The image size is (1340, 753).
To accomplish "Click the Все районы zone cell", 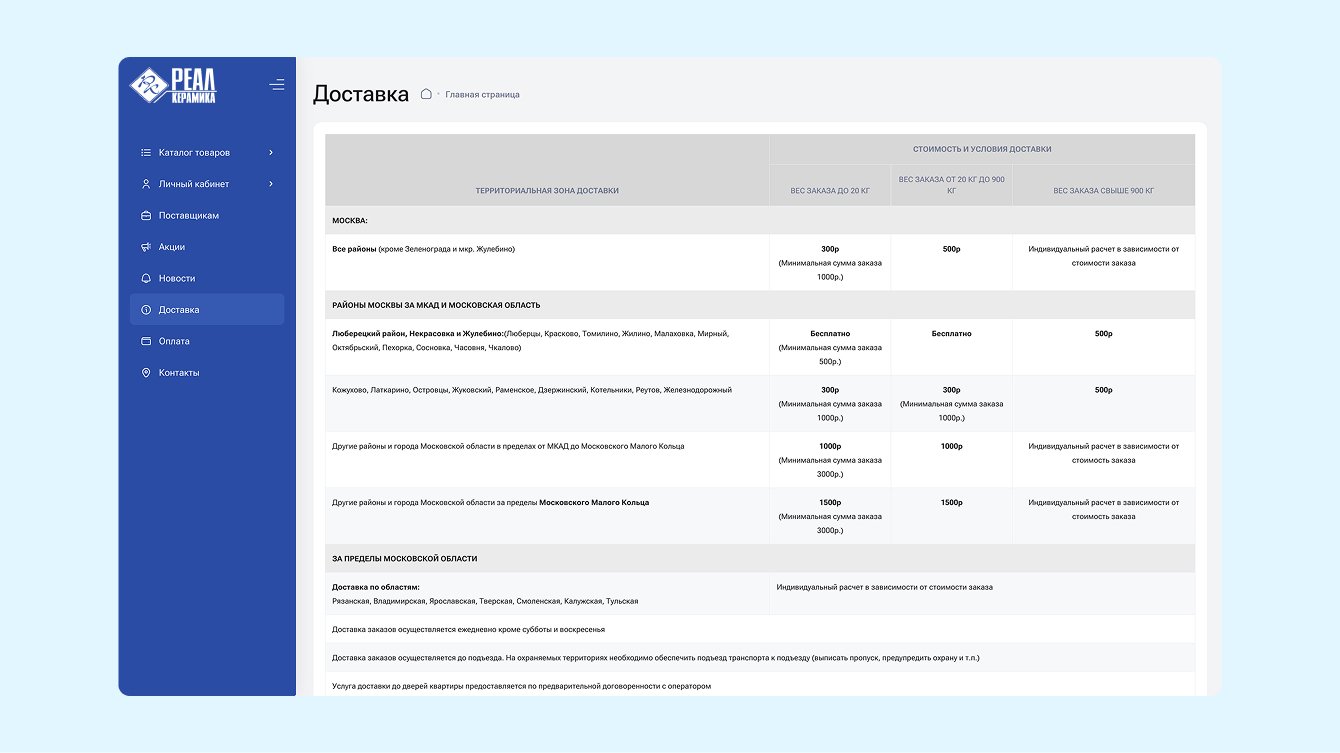I will [547, 262].
